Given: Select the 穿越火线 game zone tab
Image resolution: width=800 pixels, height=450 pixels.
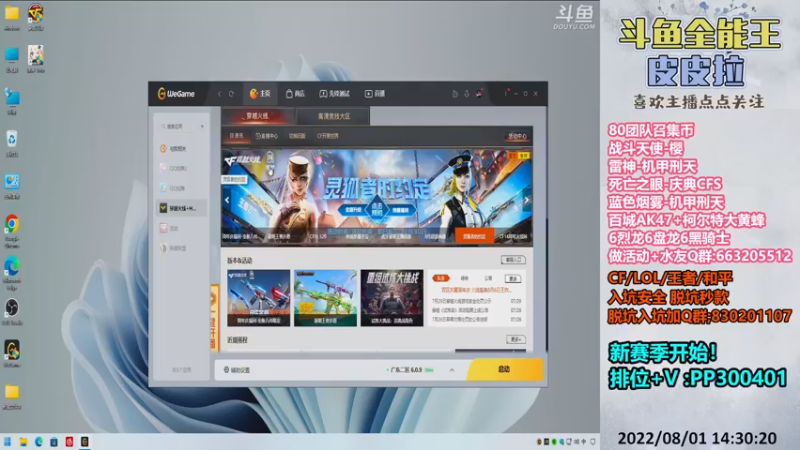Looking at the screenshot, I should (258, 116).
